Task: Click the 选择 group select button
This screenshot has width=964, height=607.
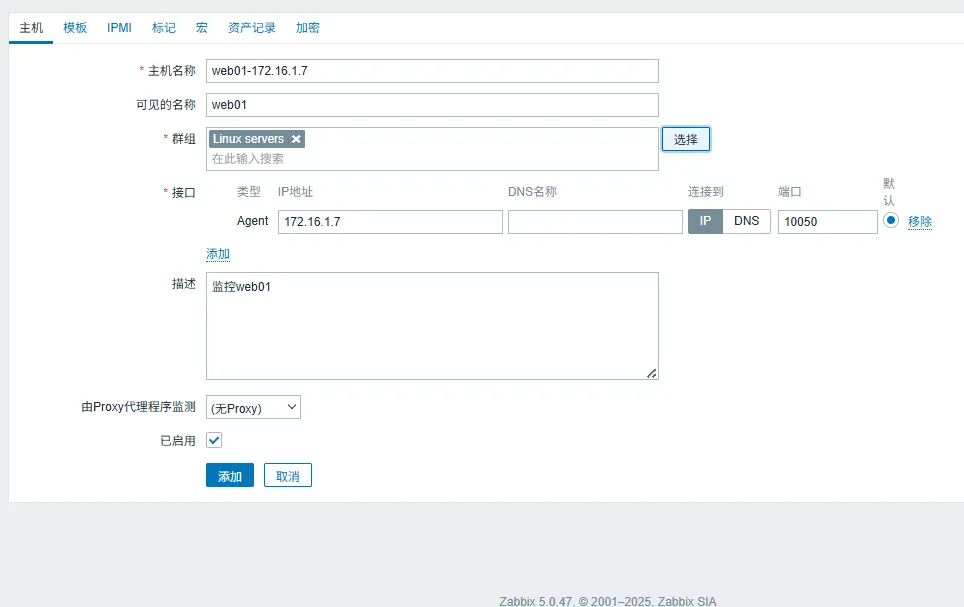Action: pos(685,139)
